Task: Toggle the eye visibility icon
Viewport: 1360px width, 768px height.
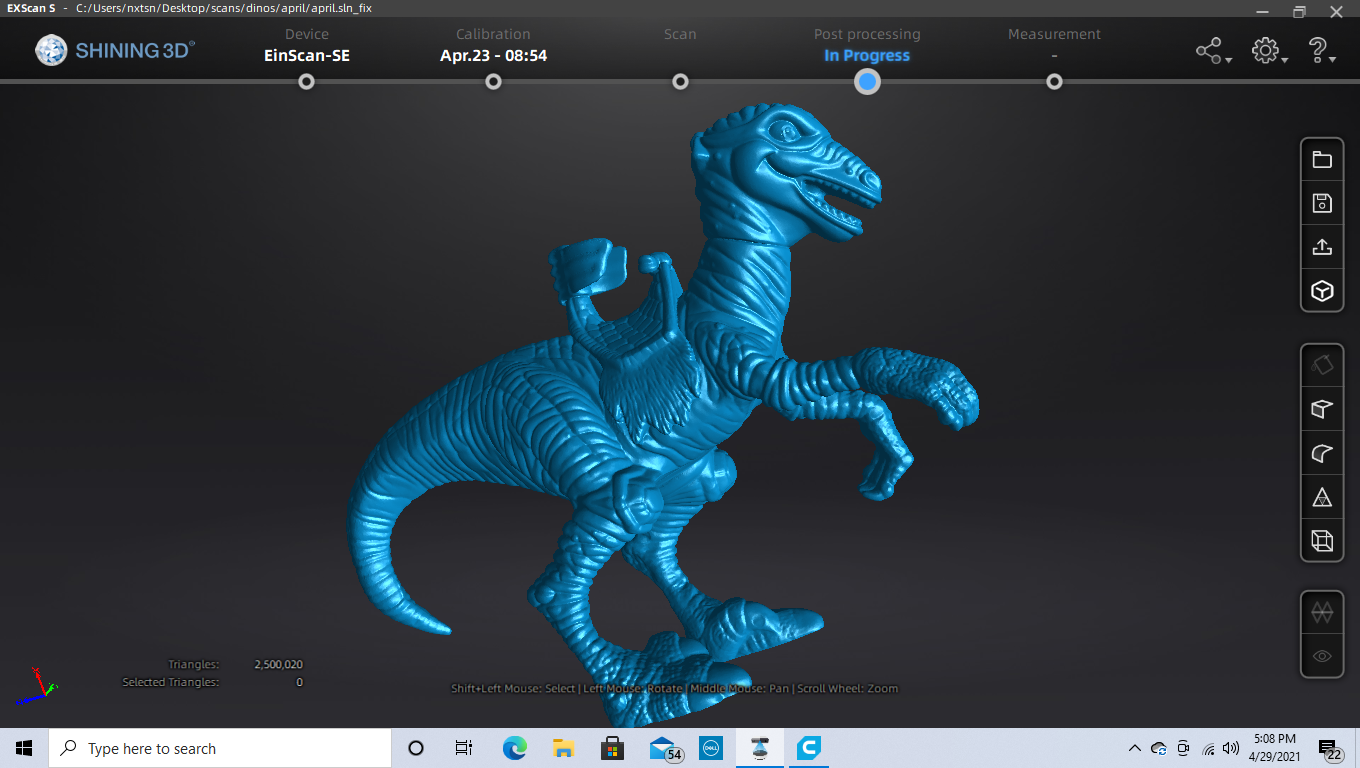Action: [1322, 656]
